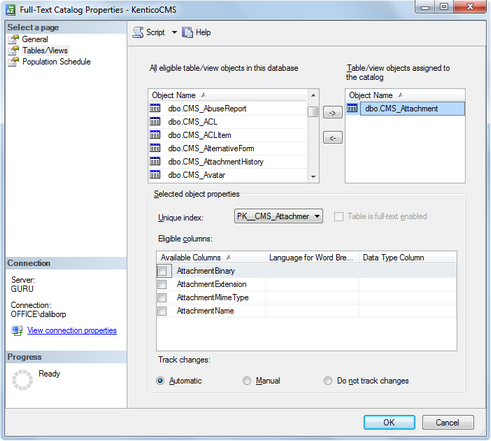Image resolution: width=491 pixels, height=441 pixels.
Task: Select the Tables/Views page
Action: pos(45,50)
